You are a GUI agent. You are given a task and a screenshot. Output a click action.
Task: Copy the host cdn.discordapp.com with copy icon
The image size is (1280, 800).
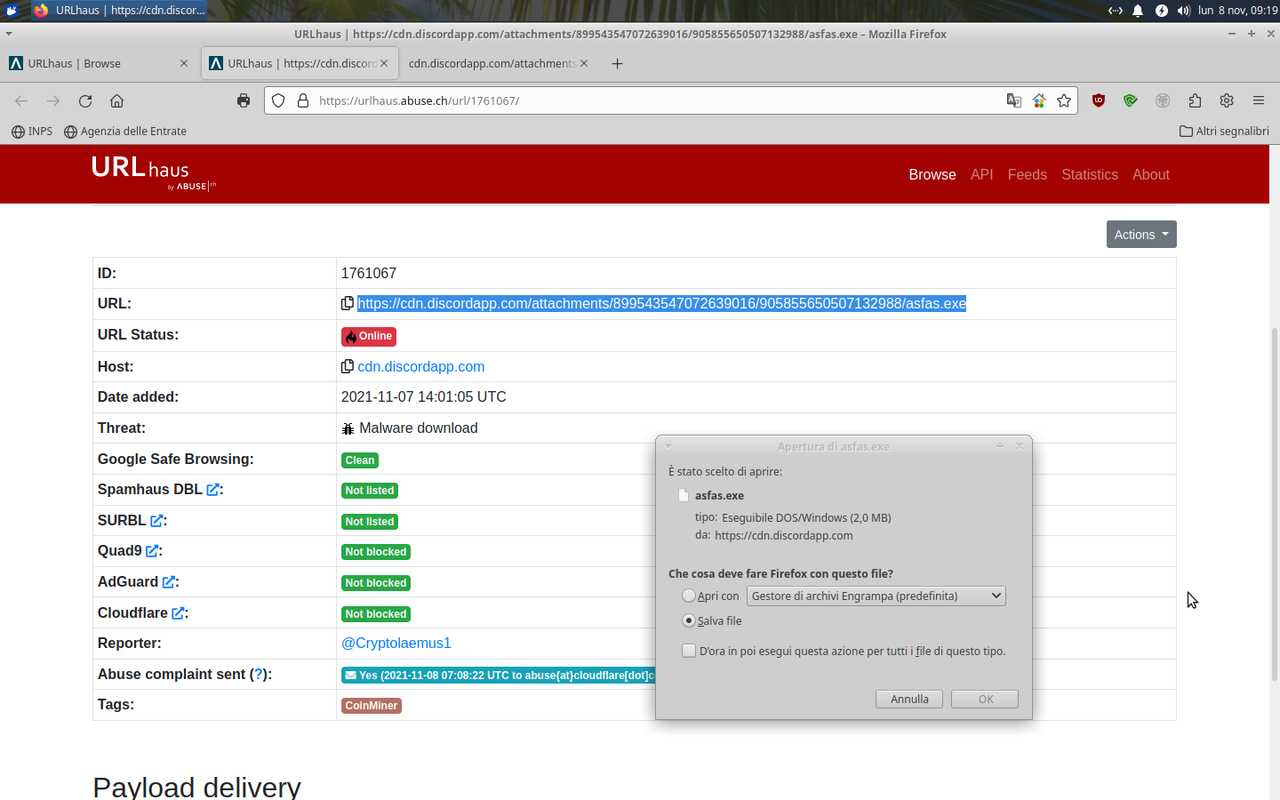tap(347, 367)
